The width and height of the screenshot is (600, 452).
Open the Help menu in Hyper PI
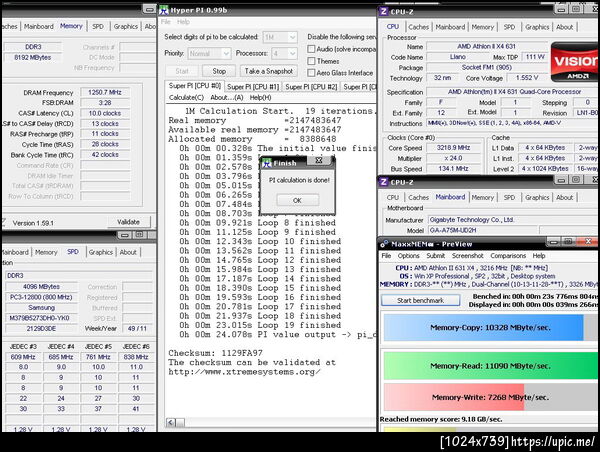click(183, 22)
